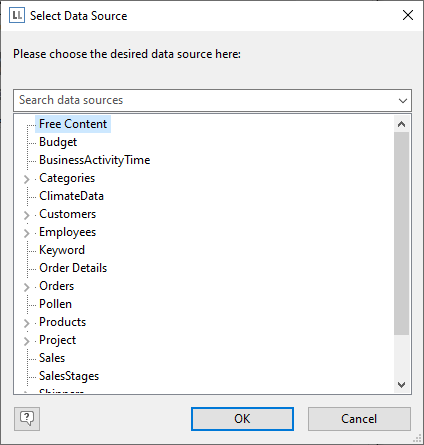Click the Cancel button
424x445 pixels.
point(359,419)
